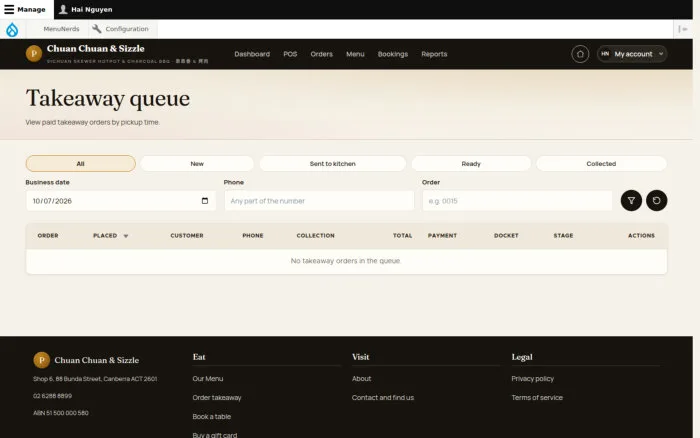
Task: Select the Sent to kitchen filter tab
Action: coord(333,164)
